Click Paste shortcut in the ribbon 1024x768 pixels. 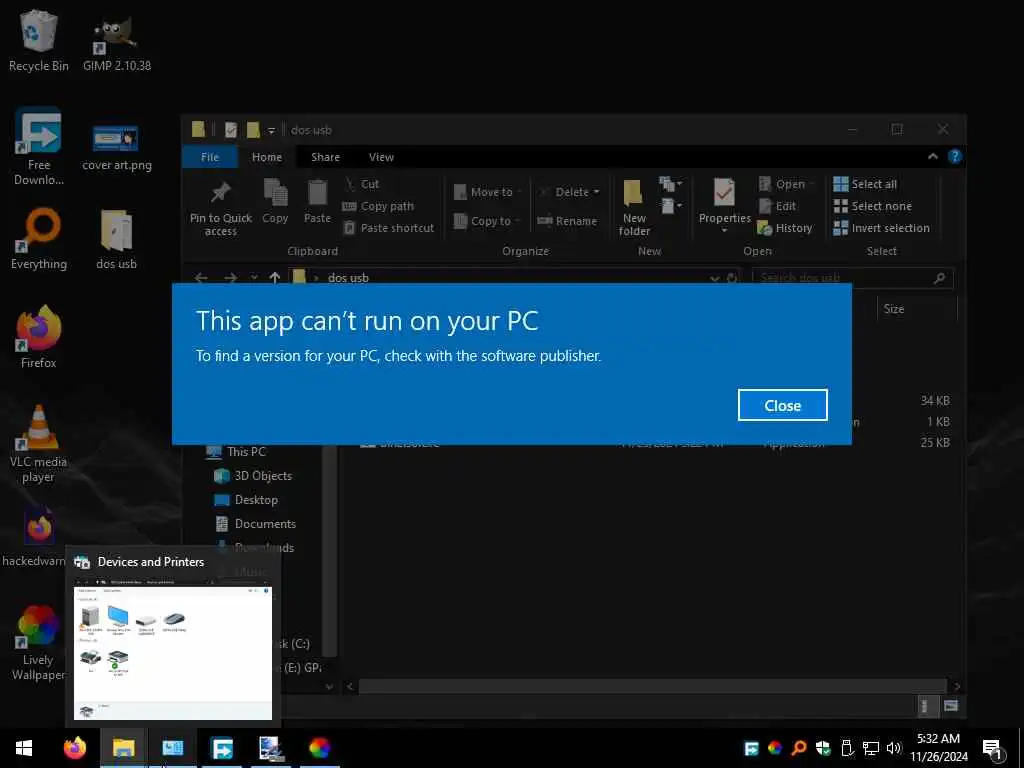[x=389, y=228]
